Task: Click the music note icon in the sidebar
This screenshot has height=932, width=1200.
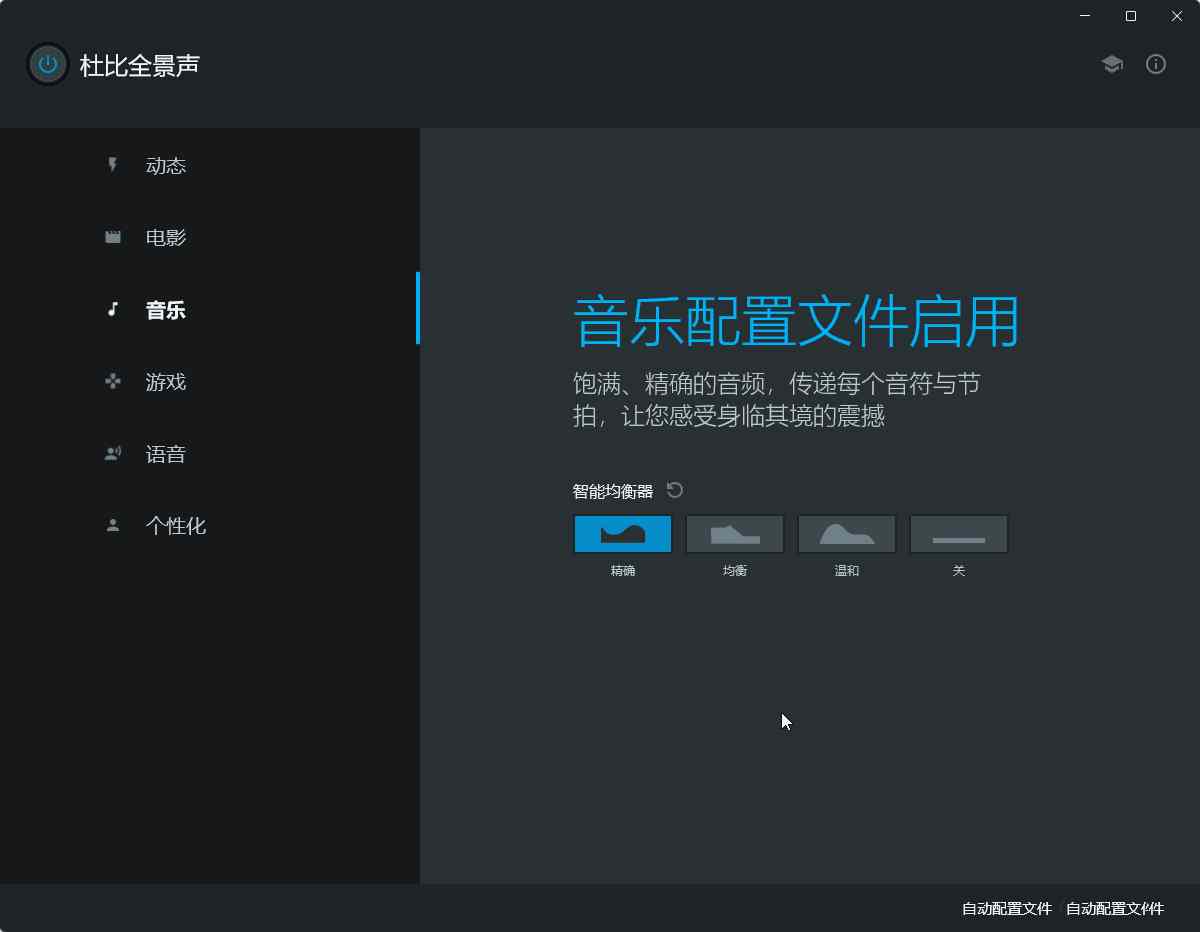Action: coord(112,310)
